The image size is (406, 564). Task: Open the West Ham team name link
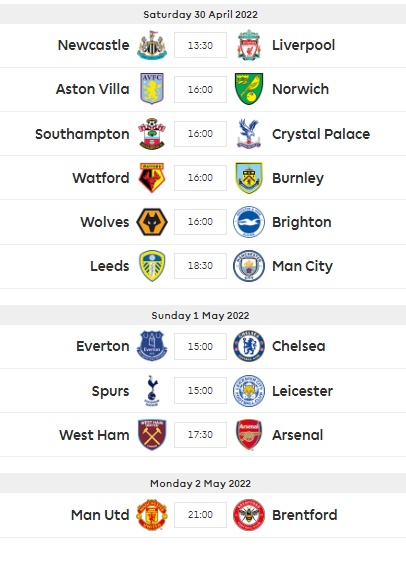[94, 435]
